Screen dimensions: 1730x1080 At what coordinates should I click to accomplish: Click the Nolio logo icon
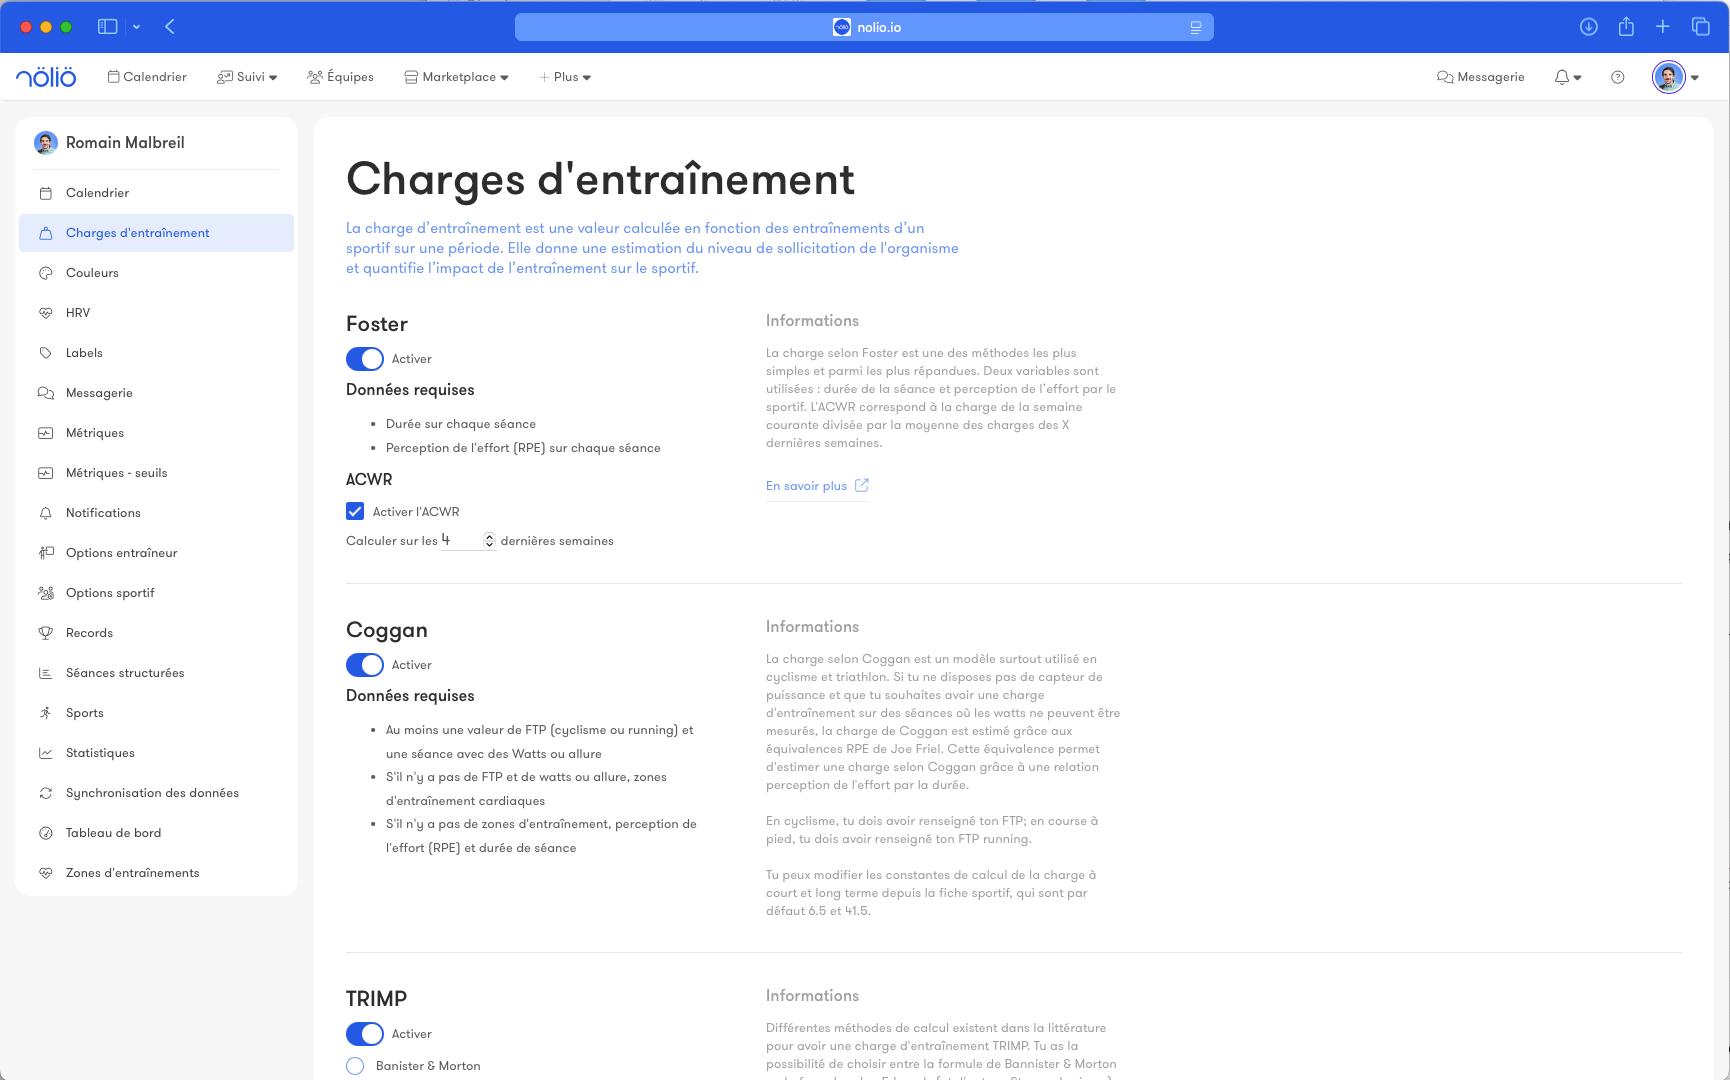coord(46,77)
